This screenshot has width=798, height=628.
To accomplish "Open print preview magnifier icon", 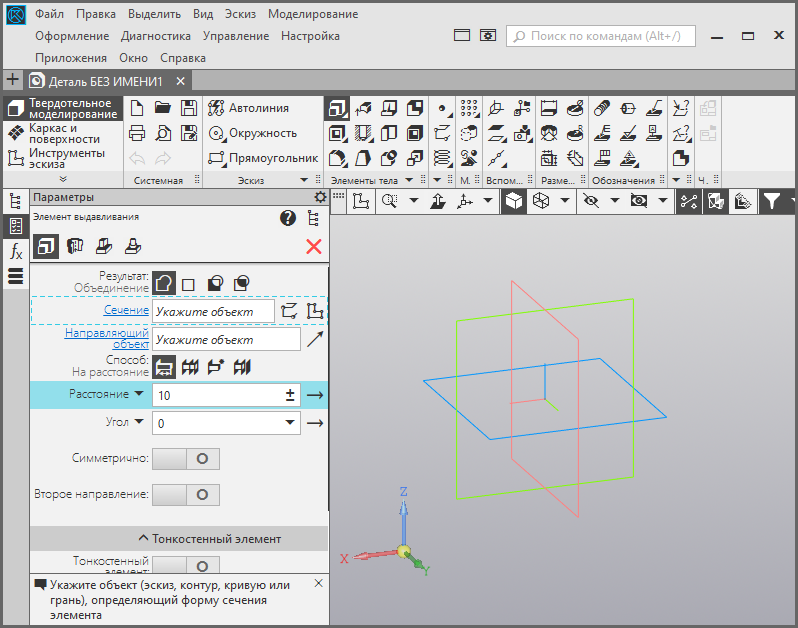I will 163,133.
